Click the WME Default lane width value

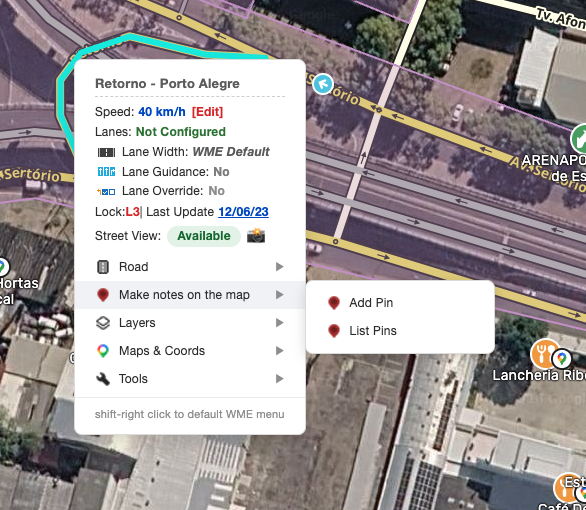[x=231, y=152]
